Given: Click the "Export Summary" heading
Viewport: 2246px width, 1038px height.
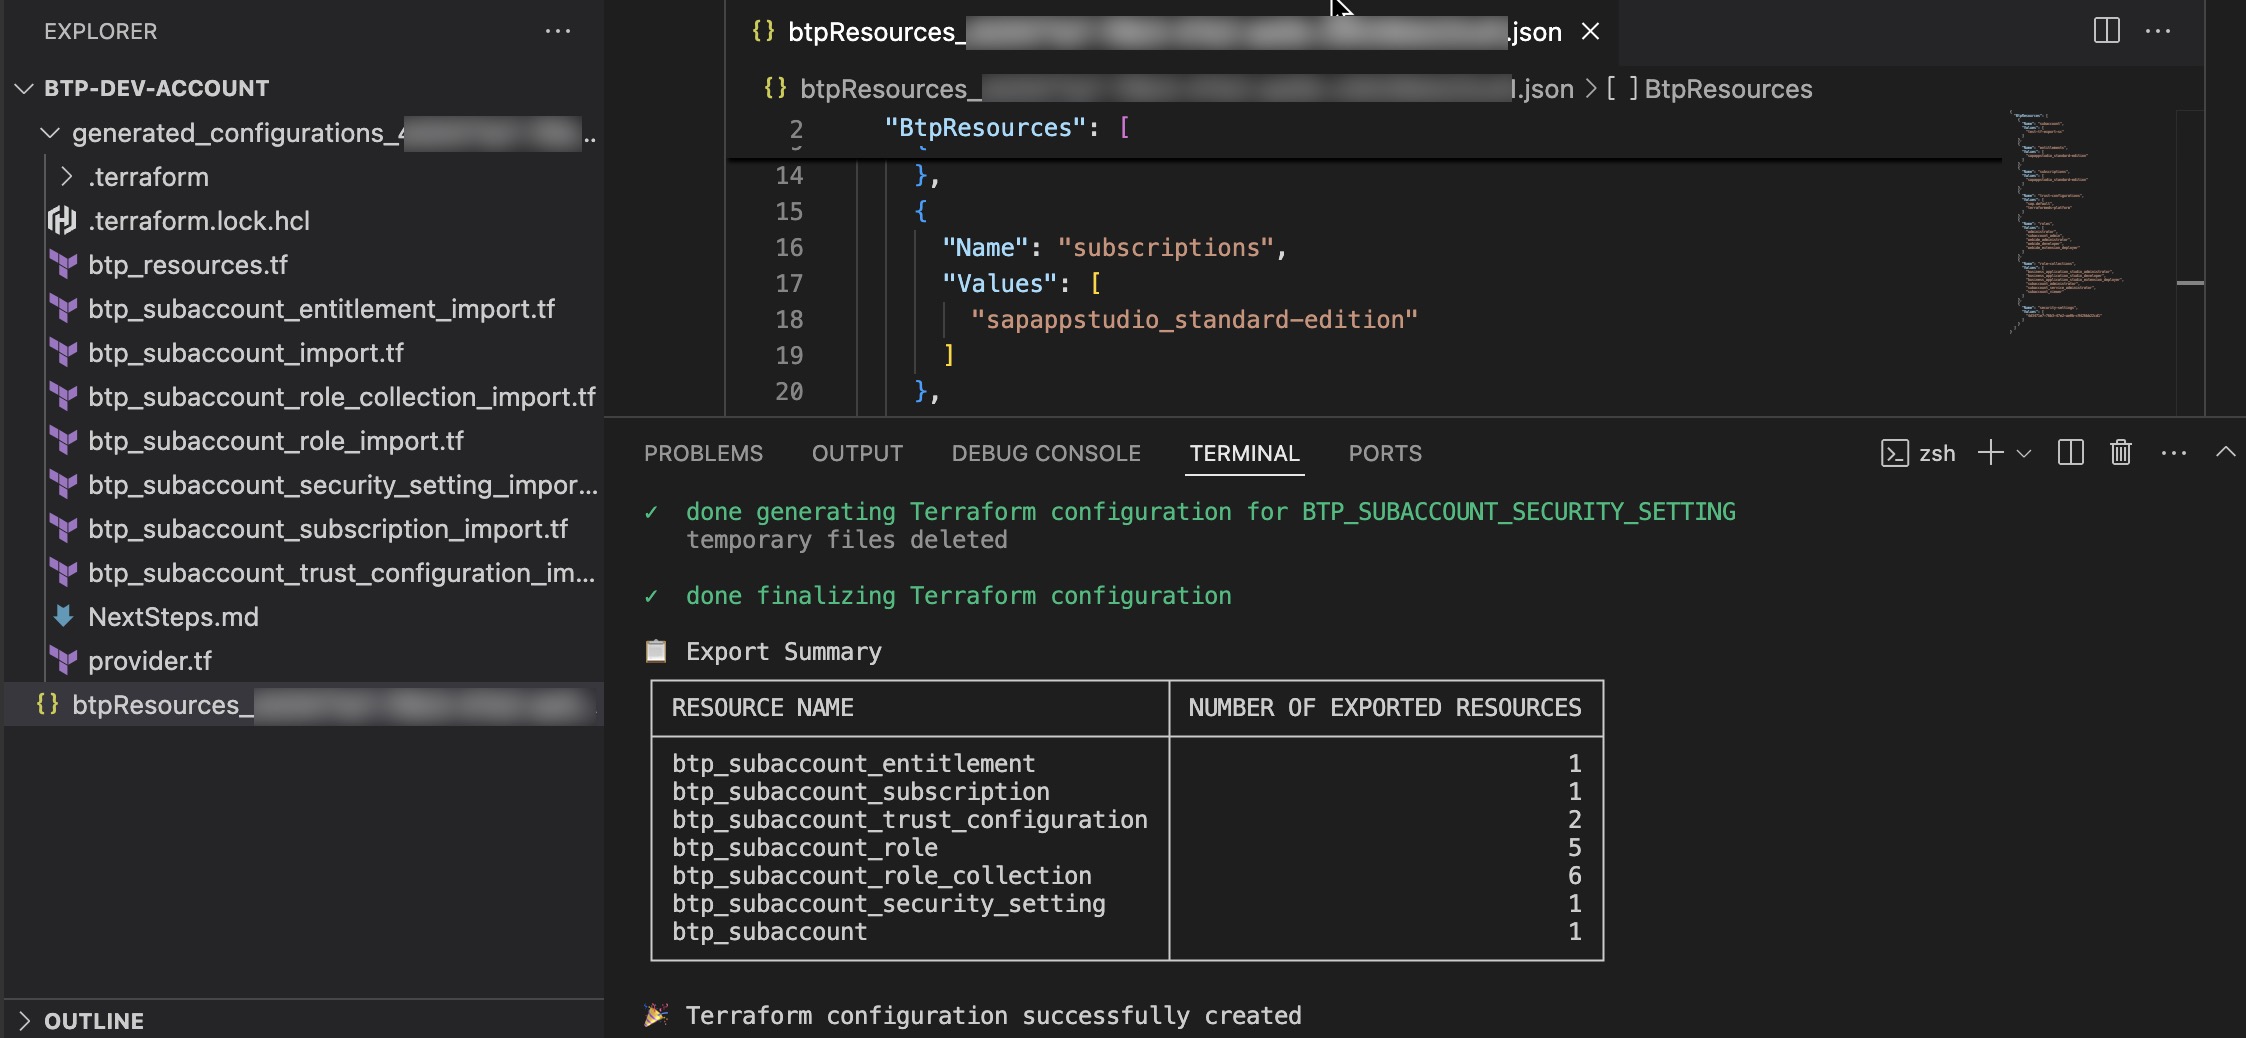Looking at the screenshot, I should pyautogui.click(x=783, y=651).
